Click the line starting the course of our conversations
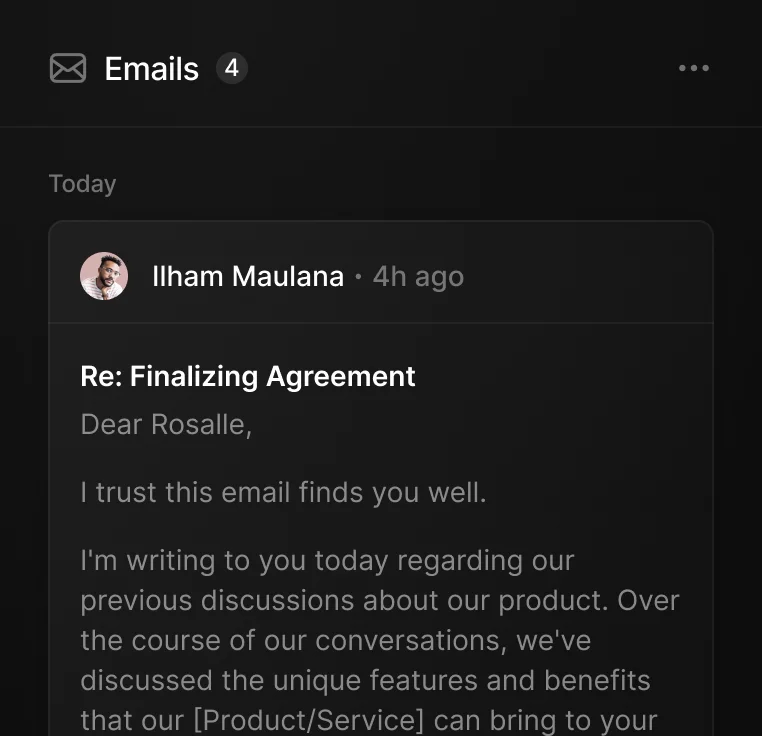 335,640
